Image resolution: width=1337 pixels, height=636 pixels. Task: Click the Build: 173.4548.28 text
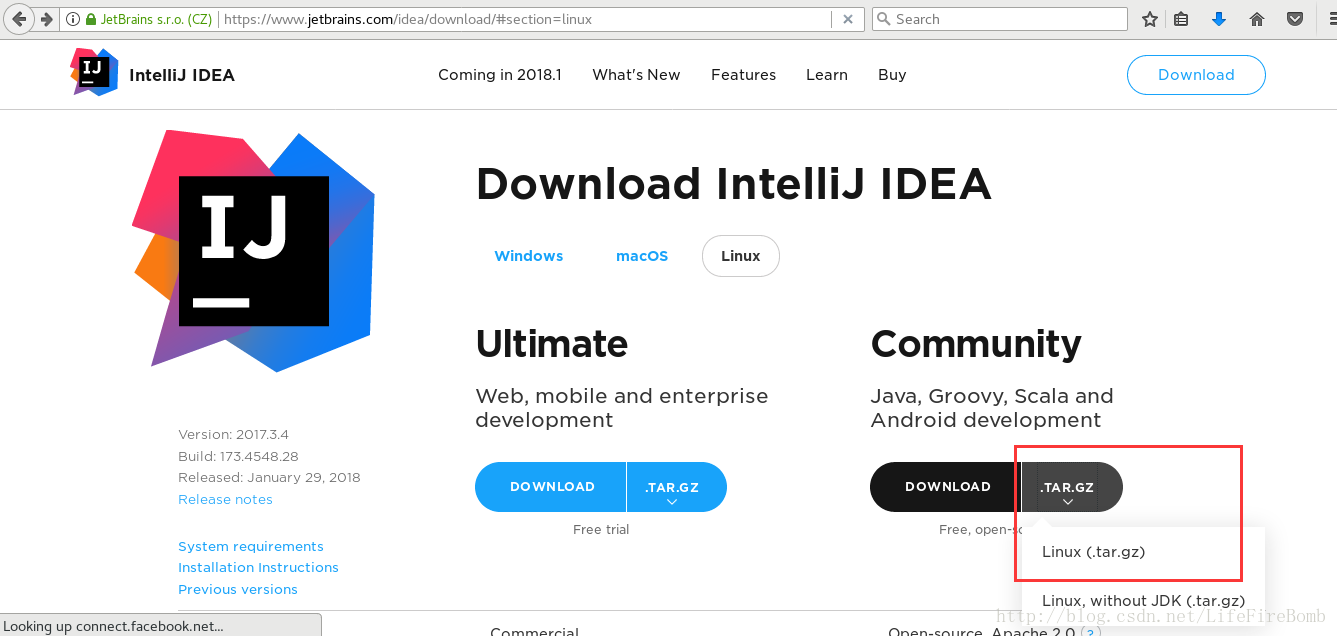point(238,457)
